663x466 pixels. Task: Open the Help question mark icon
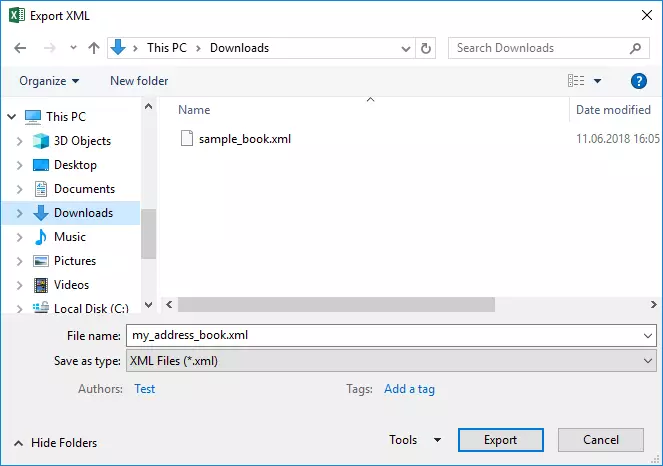[x=638, y=81]
